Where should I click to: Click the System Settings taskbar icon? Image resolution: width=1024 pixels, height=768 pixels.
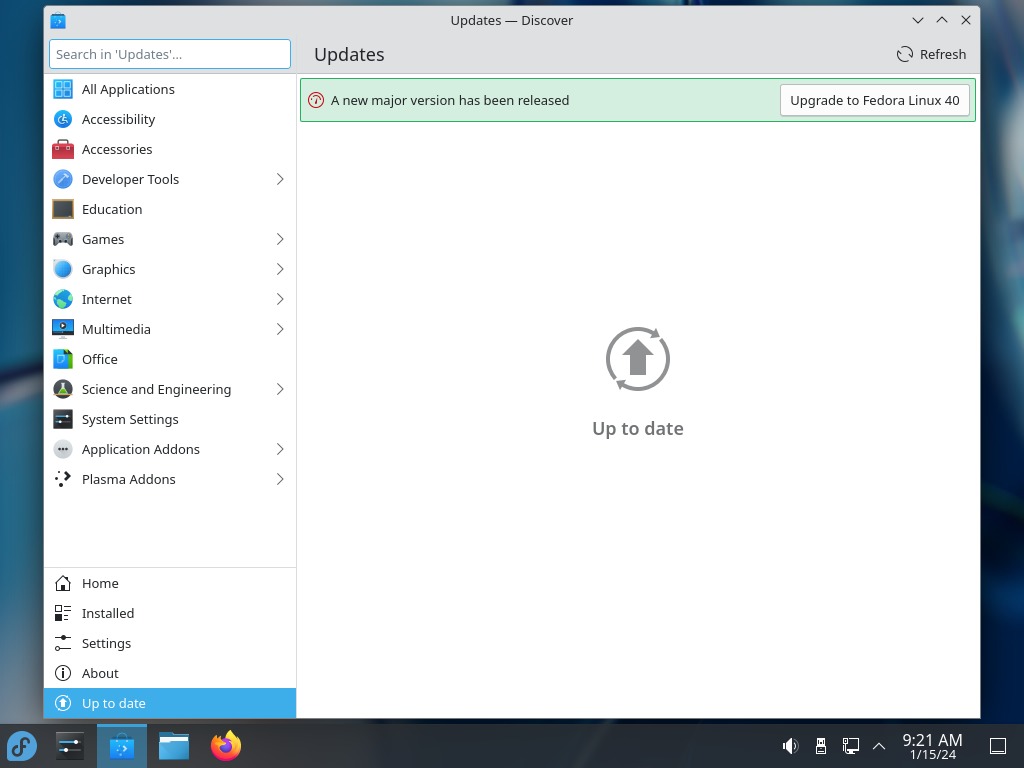[x=69, y=746]
